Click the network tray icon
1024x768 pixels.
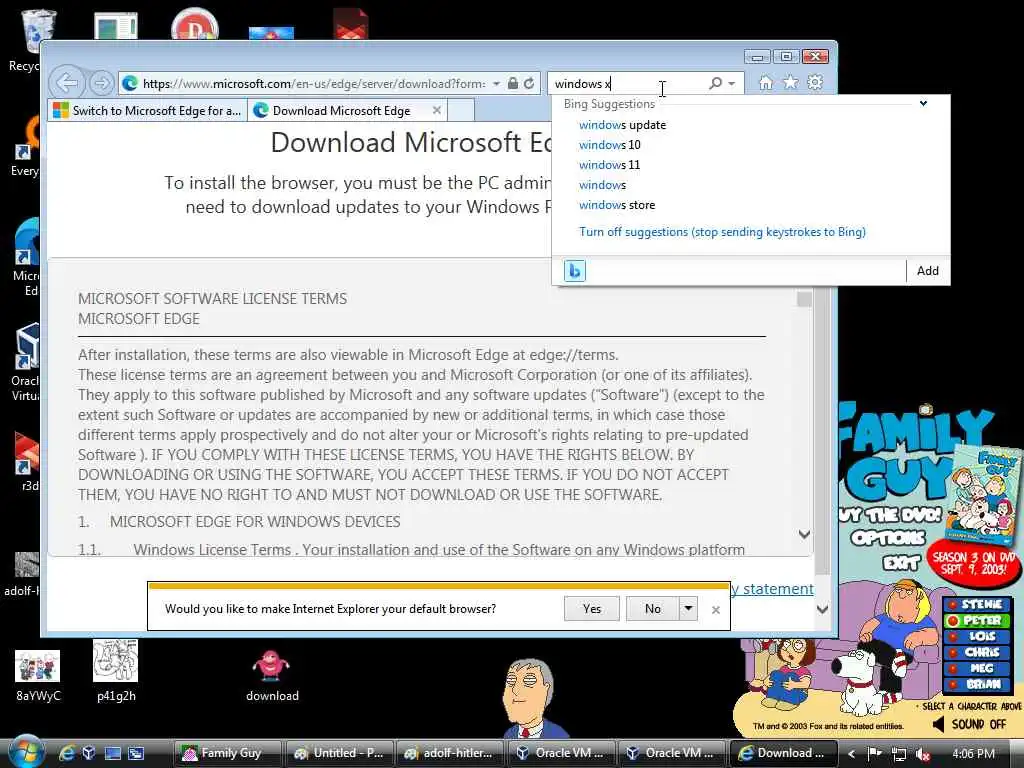tap(899, 754)
